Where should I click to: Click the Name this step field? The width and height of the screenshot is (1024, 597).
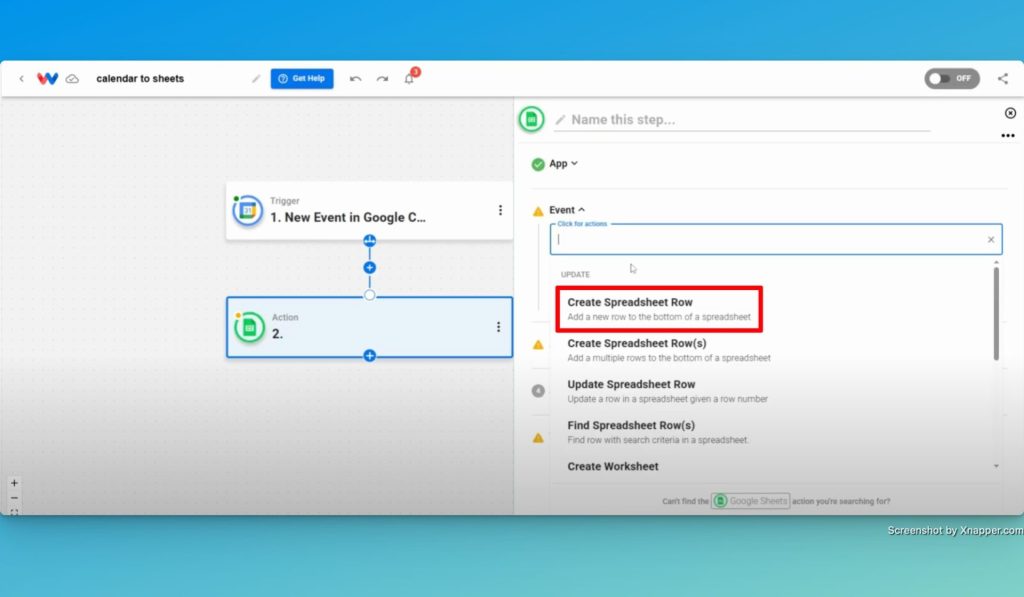[x=742, y=120]
